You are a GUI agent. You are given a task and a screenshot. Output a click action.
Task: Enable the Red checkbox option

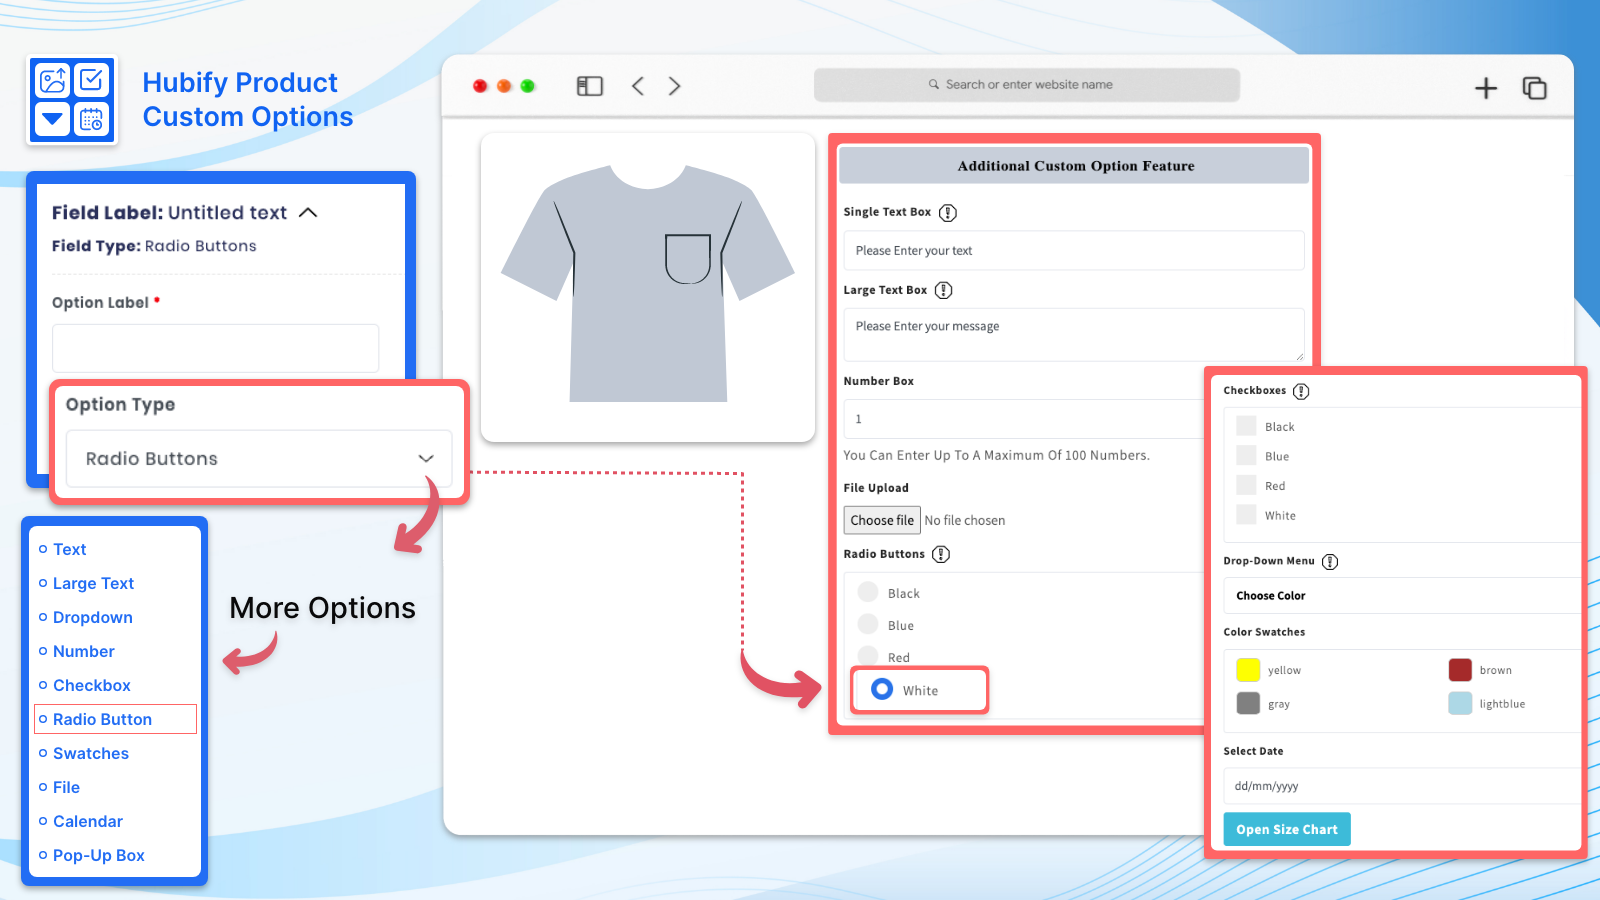click(1246, 485)
